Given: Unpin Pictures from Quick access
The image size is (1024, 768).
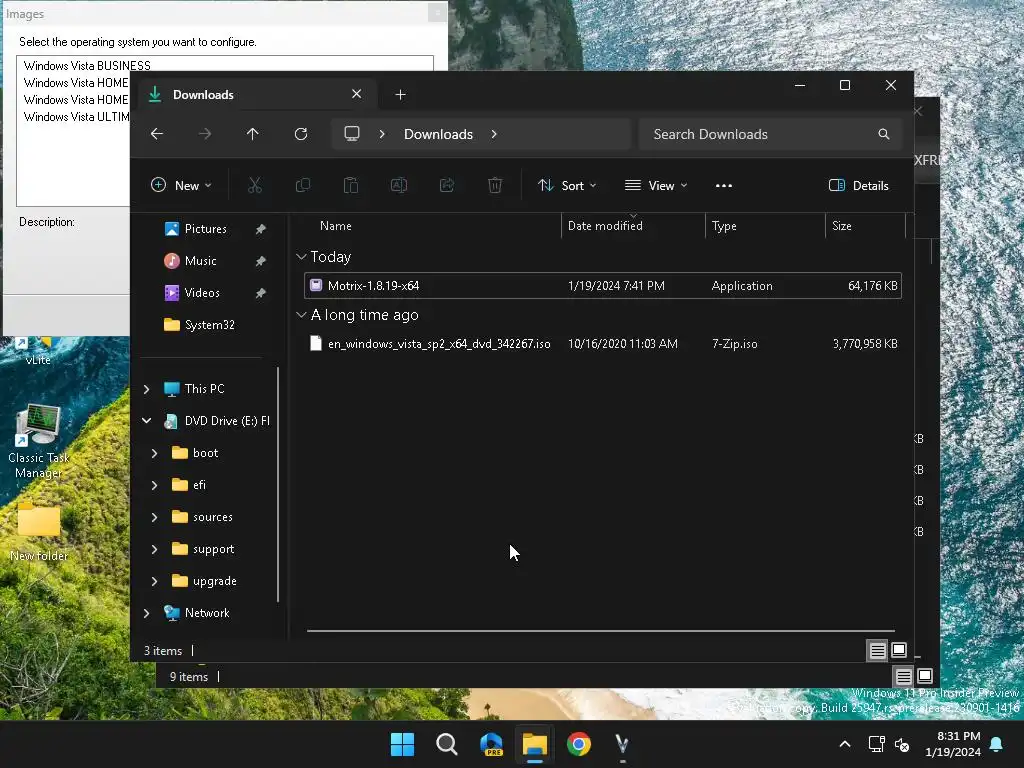Looking at the screenshot, I should click(261, 229).
